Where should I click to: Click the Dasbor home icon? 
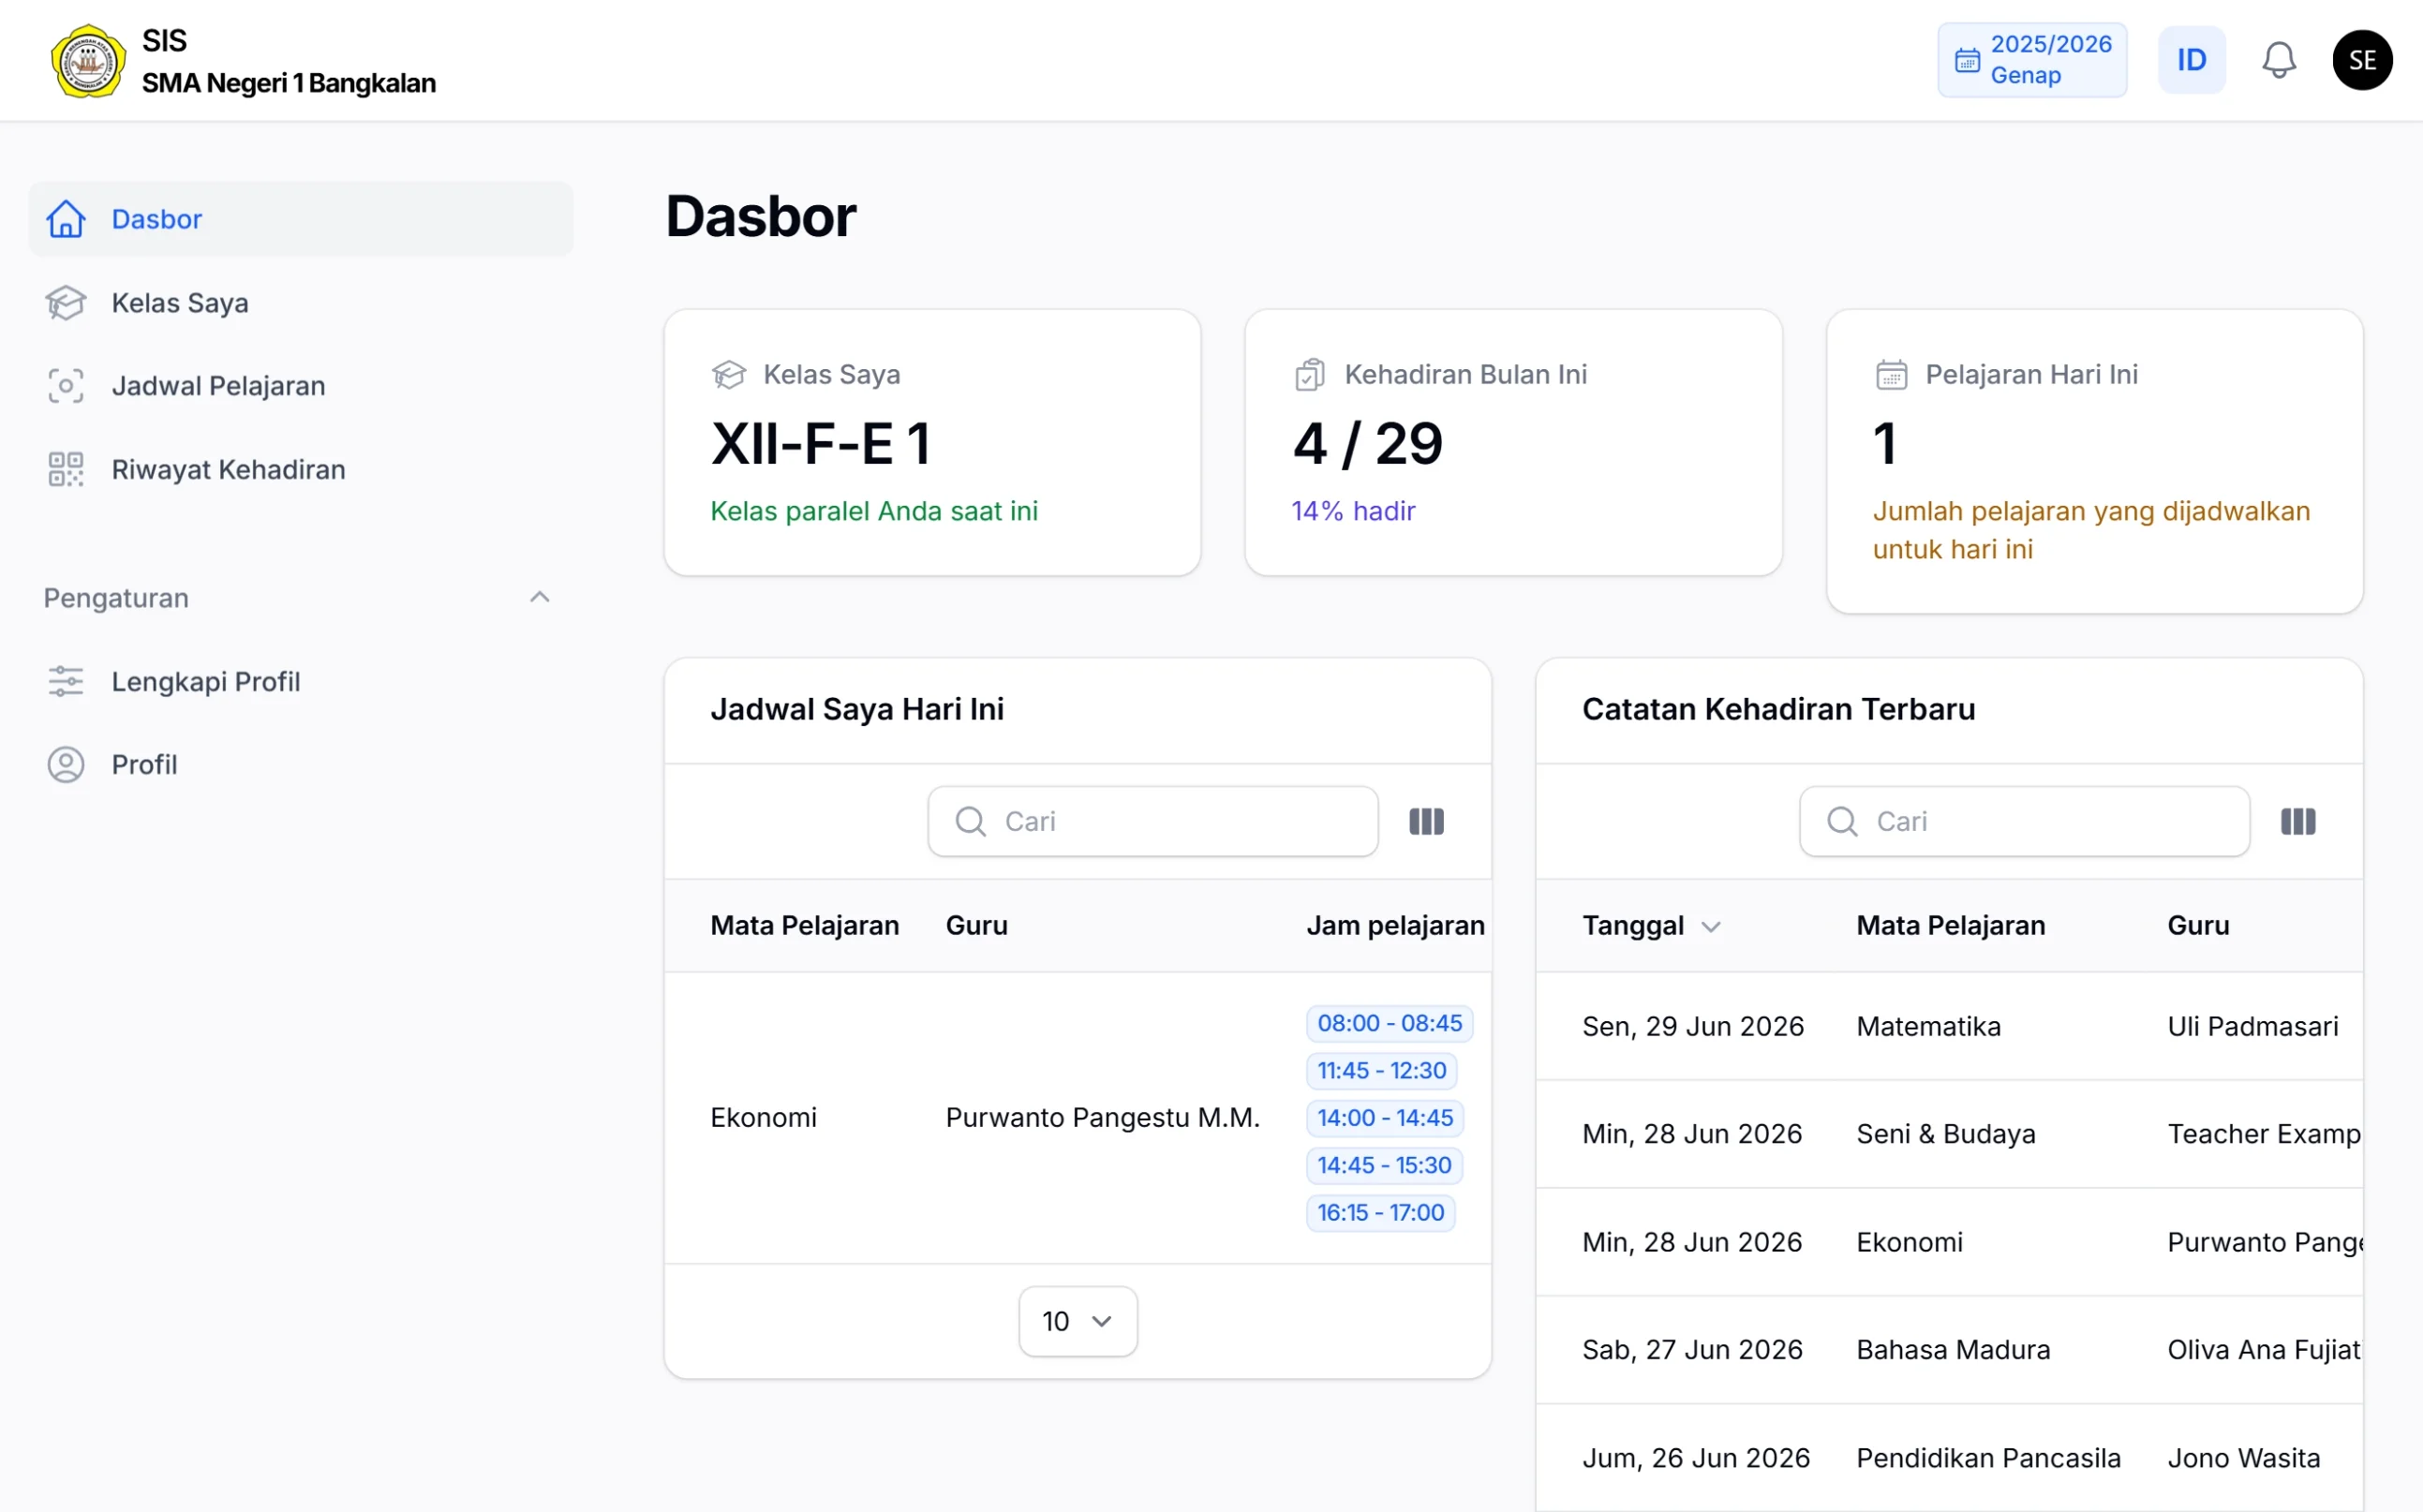(66, 219)
